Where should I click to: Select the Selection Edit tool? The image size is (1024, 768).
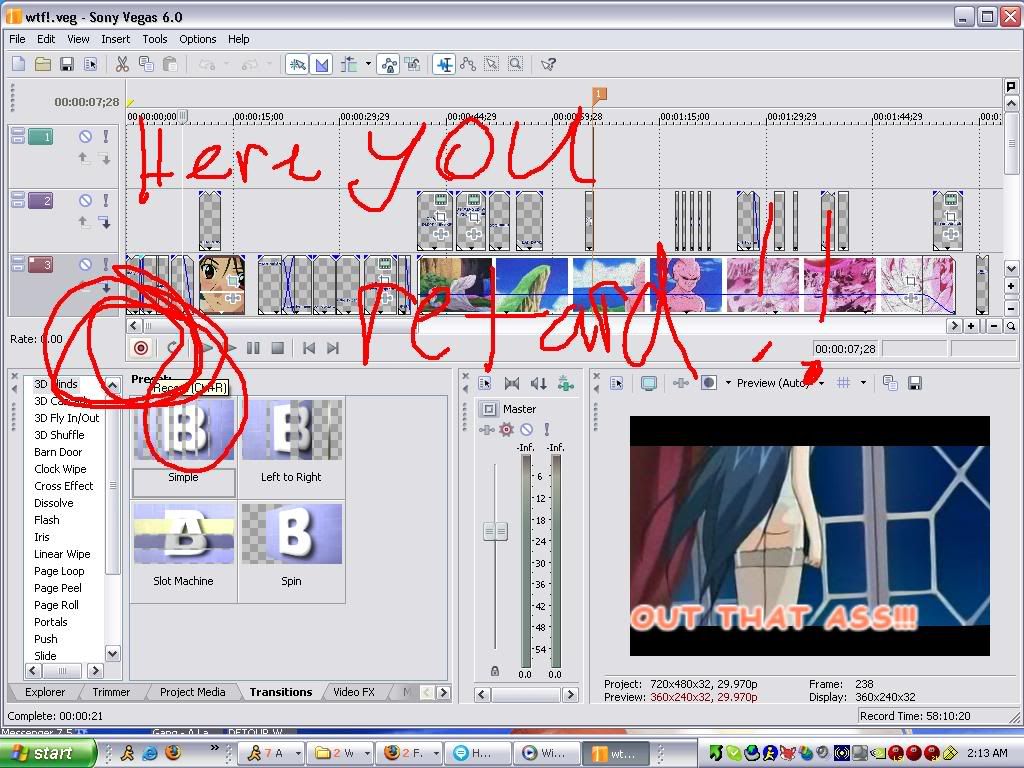[491, 64]
